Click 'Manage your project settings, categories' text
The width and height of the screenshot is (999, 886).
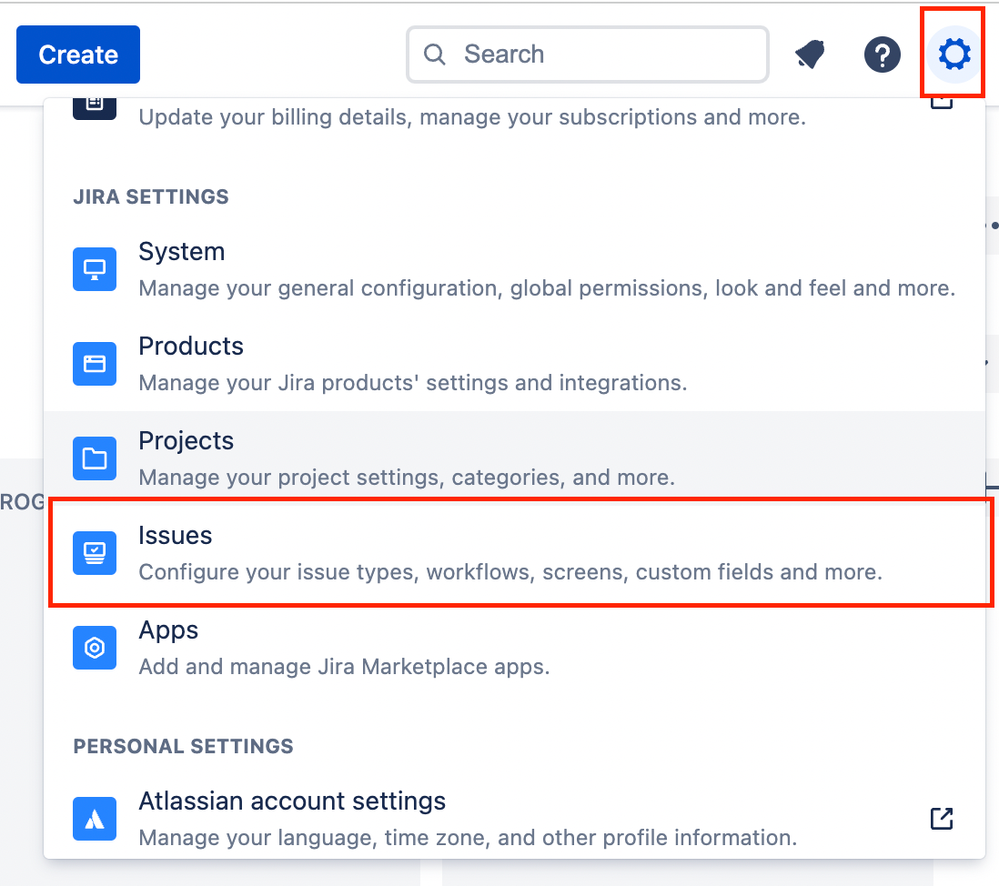[406, 477]
